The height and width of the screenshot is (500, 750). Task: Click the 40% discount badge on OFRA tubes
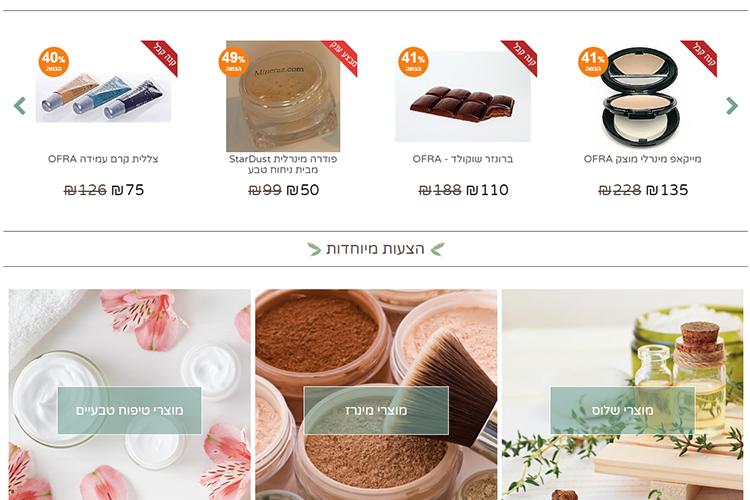tap(54, 62)
